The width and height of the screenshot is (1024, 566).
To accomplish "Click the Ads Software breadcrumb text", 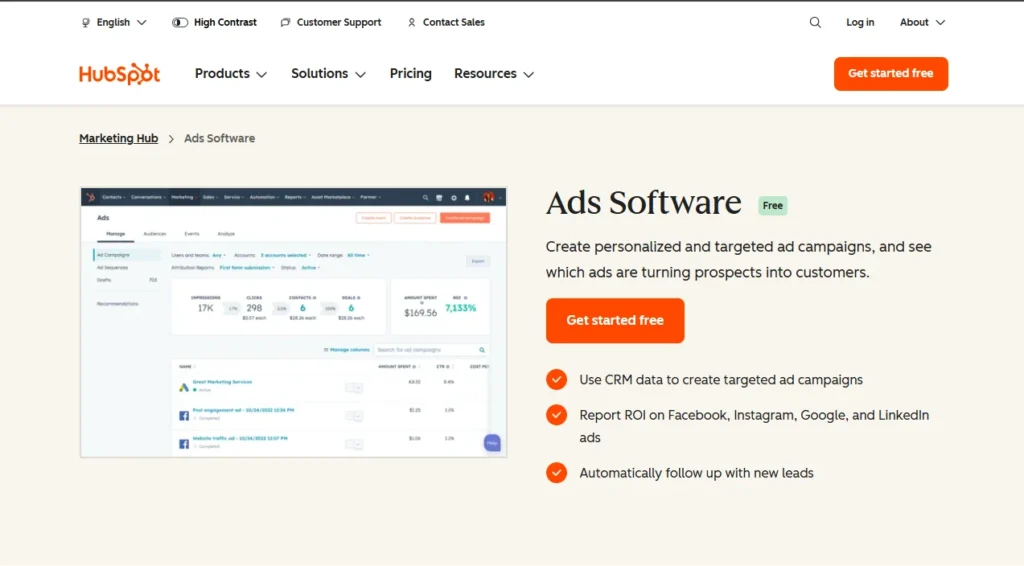I will [219, 138].
